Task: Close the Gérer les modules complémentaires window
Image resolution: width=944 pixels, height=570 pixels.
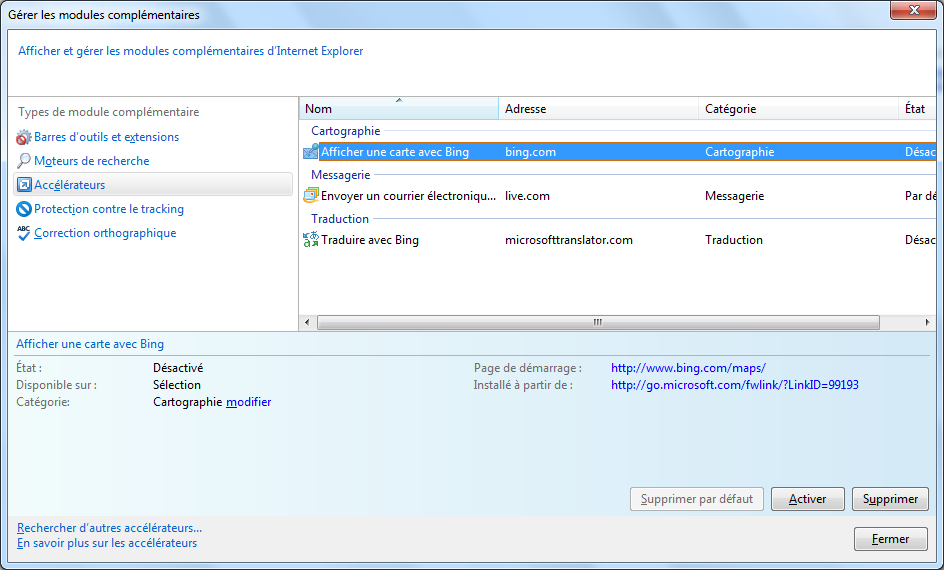Action: point(914,10)
